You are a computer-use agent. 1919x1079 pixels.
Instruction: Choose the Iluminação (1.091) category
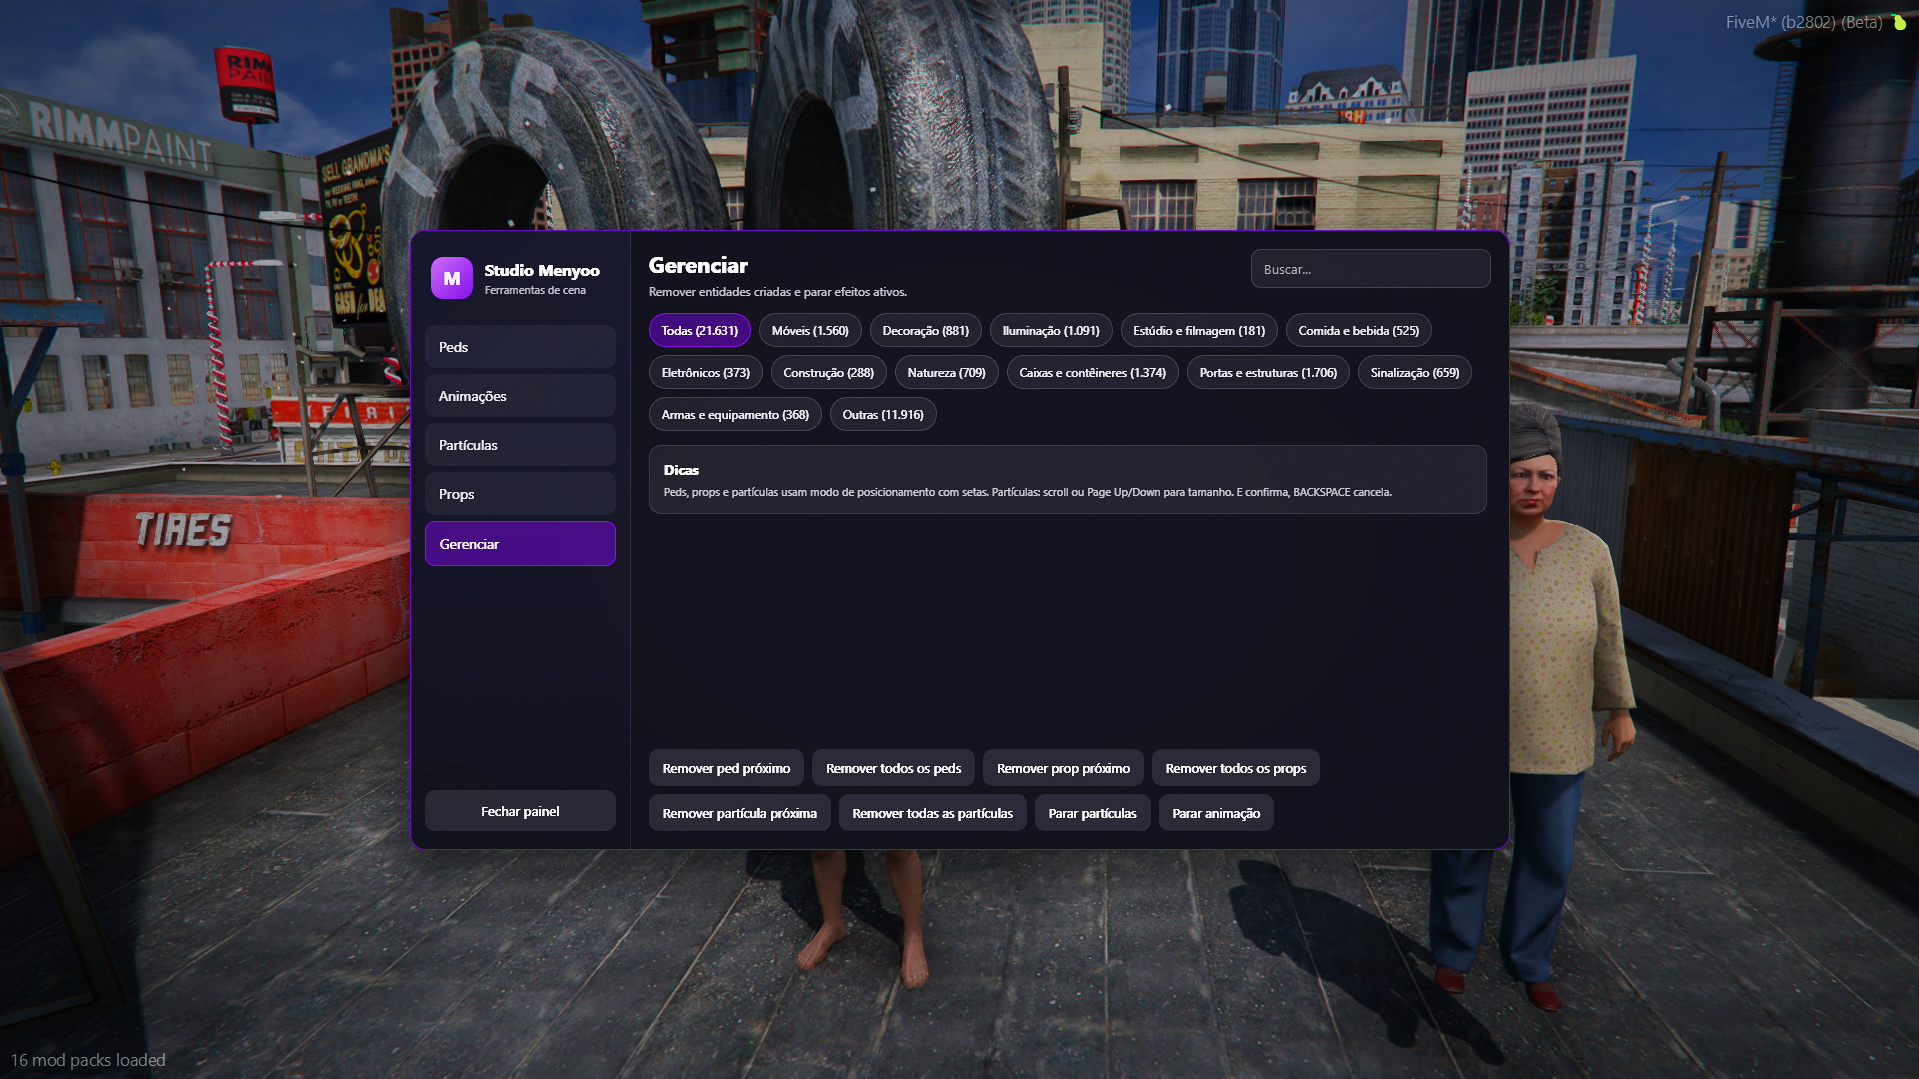1050,331
